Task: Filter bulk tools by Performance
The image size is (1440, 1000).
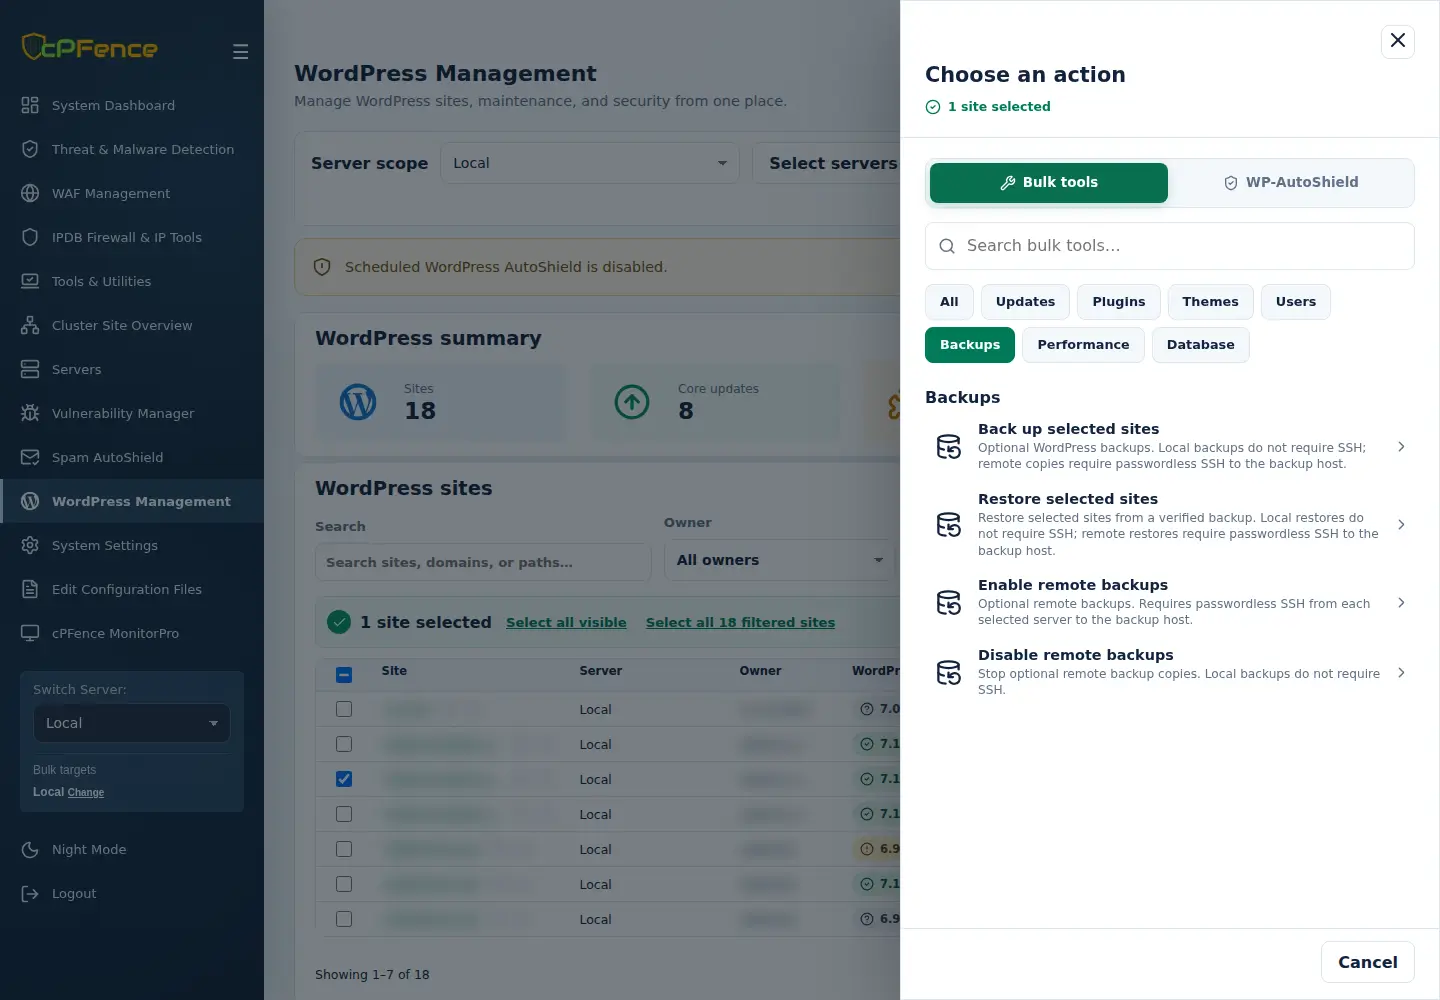Action: (1083, 345)
